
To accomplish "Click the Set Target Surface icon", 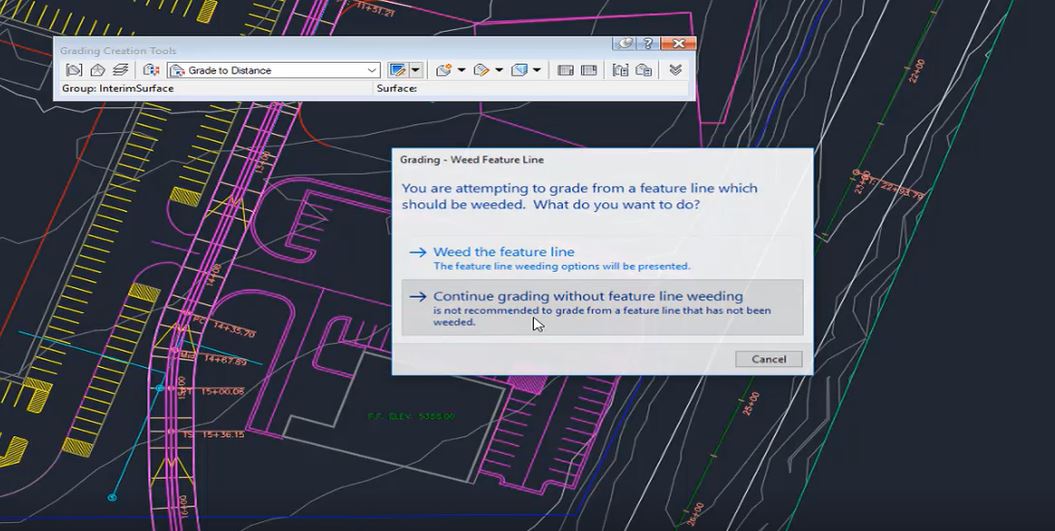I will 98,70.
